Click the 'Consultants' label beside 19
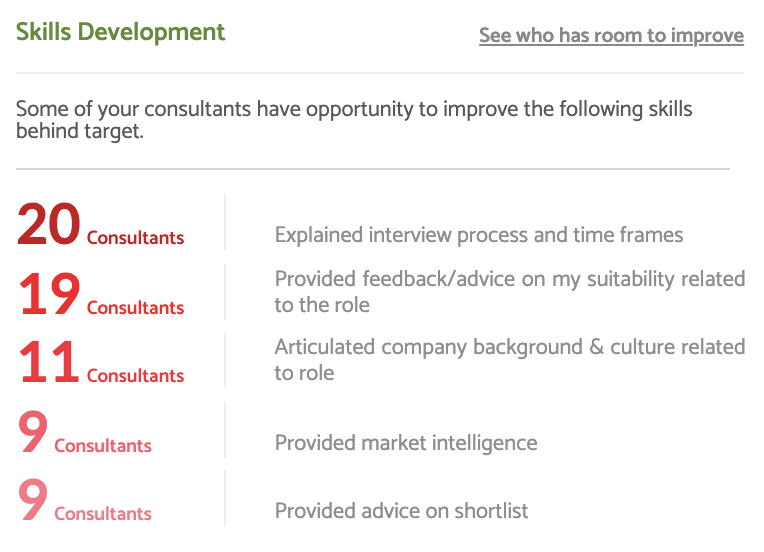This screenshot has height=552, width=764. point(135,308)
